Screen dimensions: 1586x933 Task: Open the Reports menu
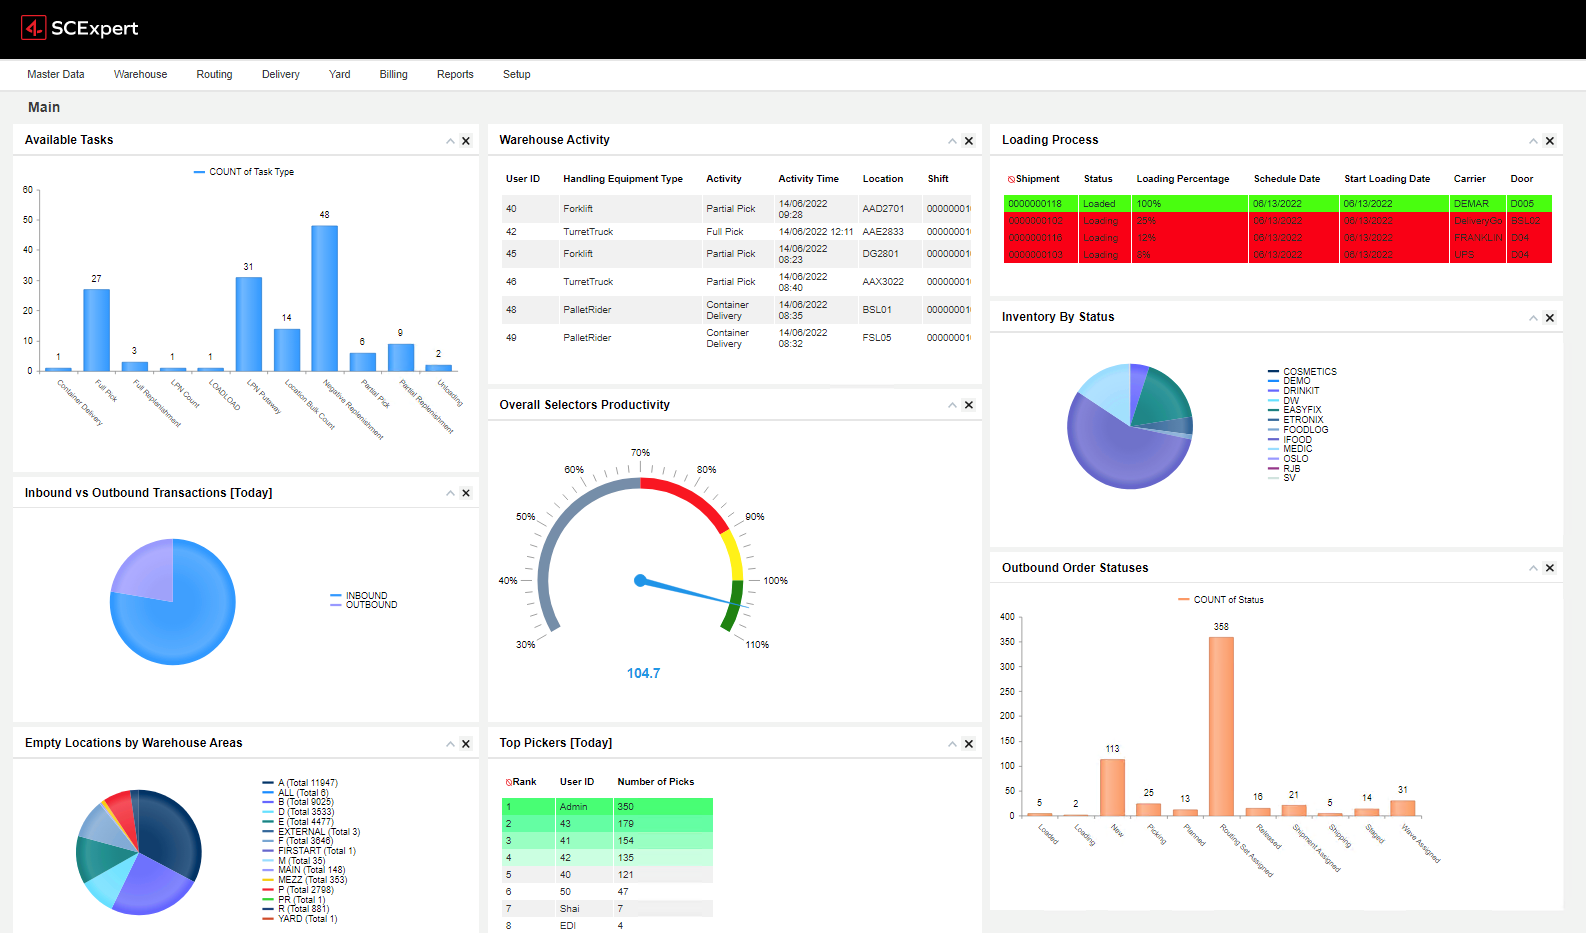pos(455,74)
